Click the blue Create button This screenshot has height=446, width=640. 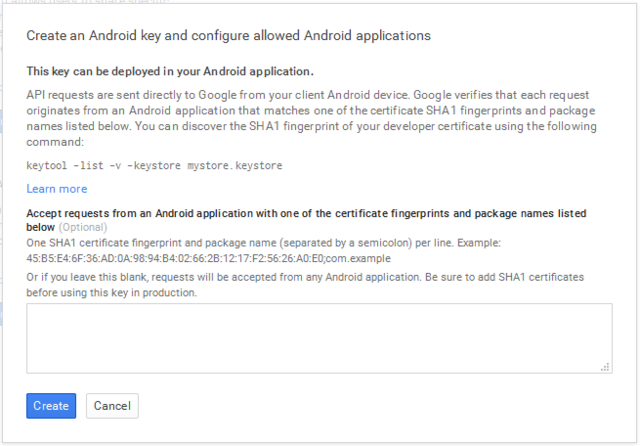pyautogui.click(x=50, y=406)
